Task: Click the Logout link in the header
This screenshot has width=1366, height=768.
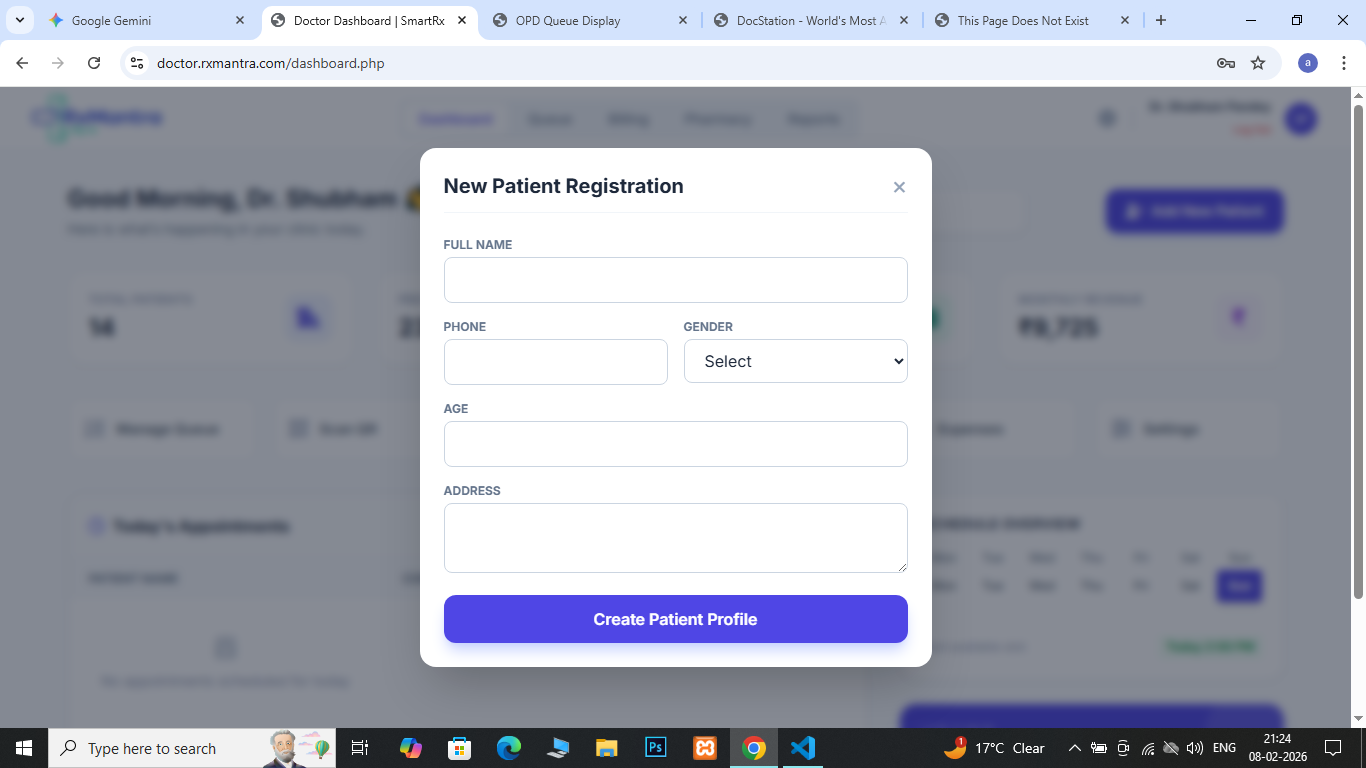Action: click(1253, 129)
